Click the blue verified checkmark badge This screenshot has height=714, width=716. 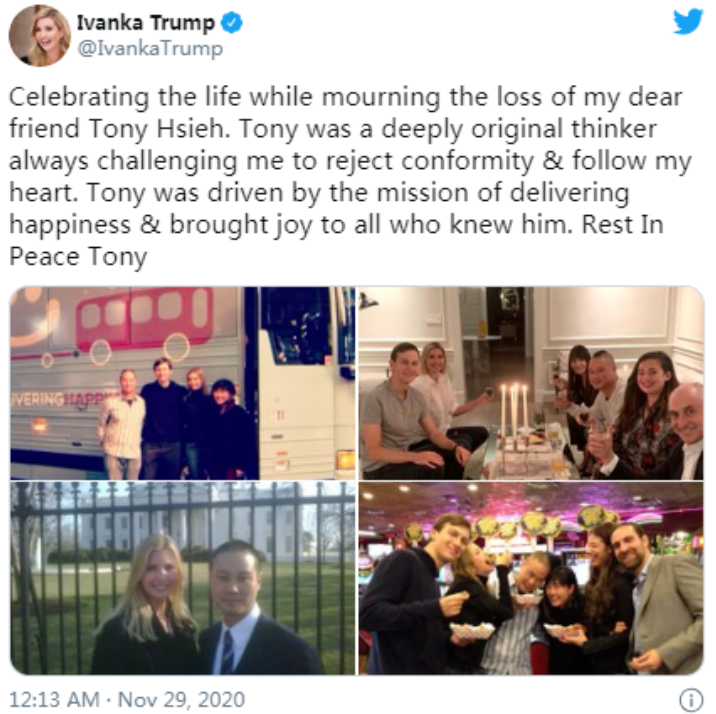pyautogui.click(x=232, y=23)
